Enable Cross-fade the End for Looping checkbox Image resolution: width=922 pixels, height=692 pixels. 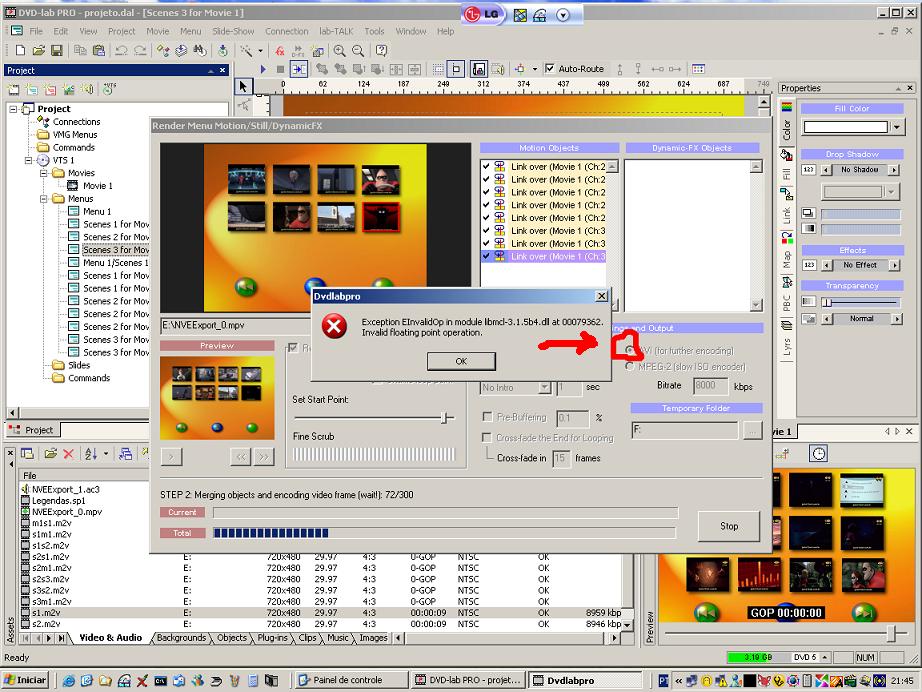point(487,437)
